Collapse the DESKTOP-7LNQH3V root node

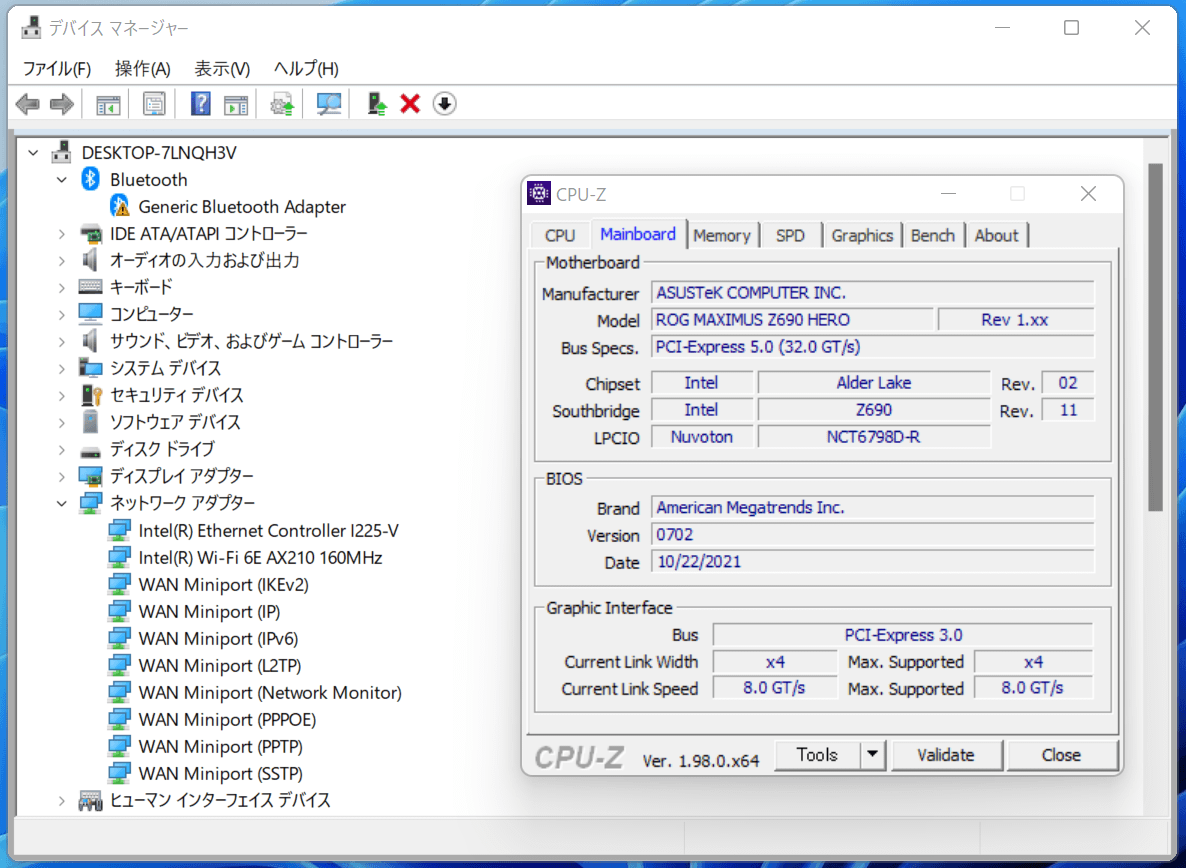pyautogui.click(x=33, y=153)
